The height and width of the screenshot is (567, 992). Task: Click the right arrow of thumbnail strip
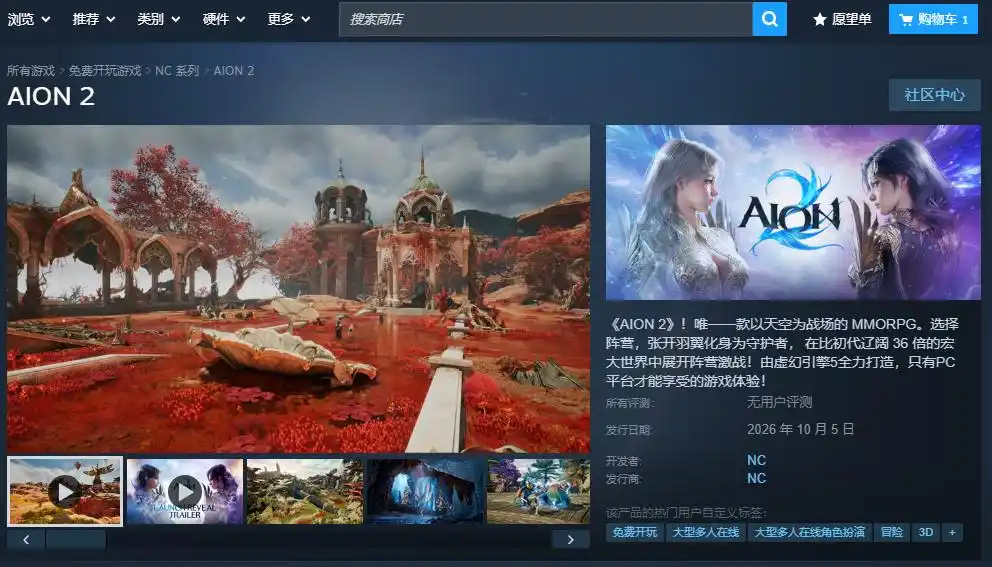tap(571, 539)
